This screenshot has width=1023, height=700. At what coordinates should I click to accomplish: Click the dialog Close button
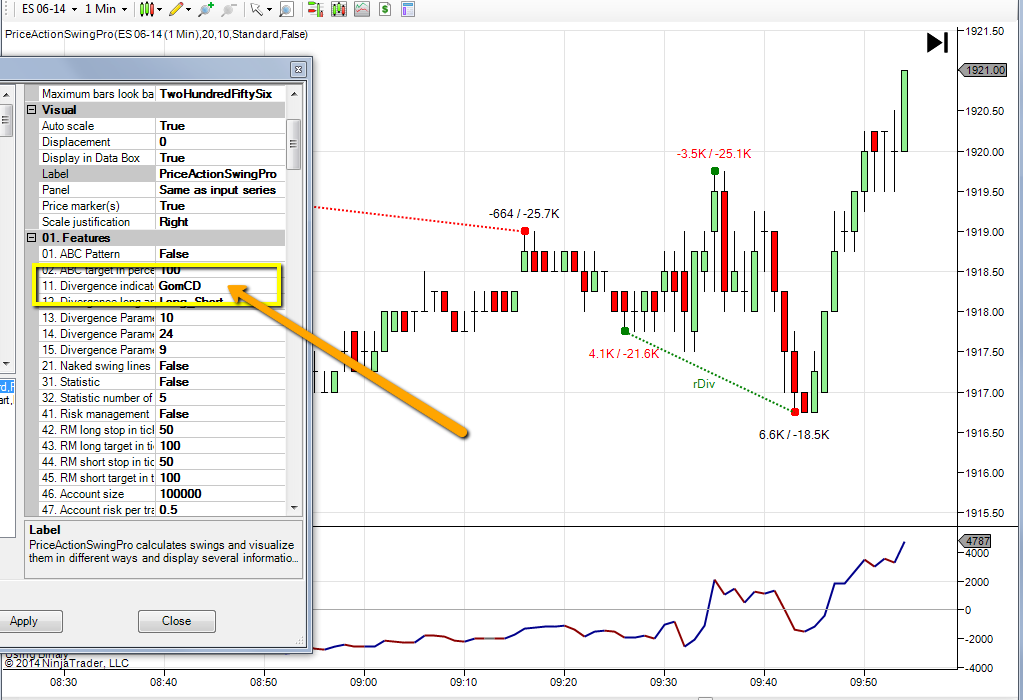click(x=177, y=621)
